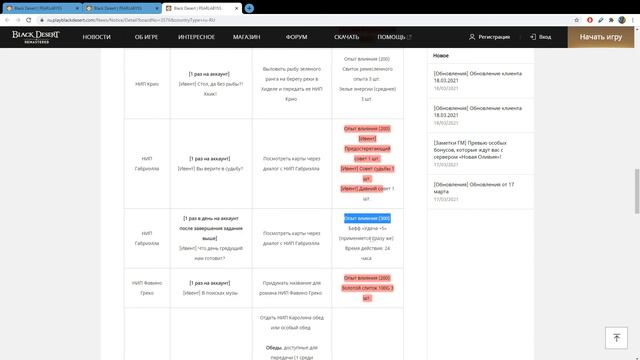Click the [Ивент] В поисках музы quest text
Viewport: 640px width, 360px height.
(210, 293)
